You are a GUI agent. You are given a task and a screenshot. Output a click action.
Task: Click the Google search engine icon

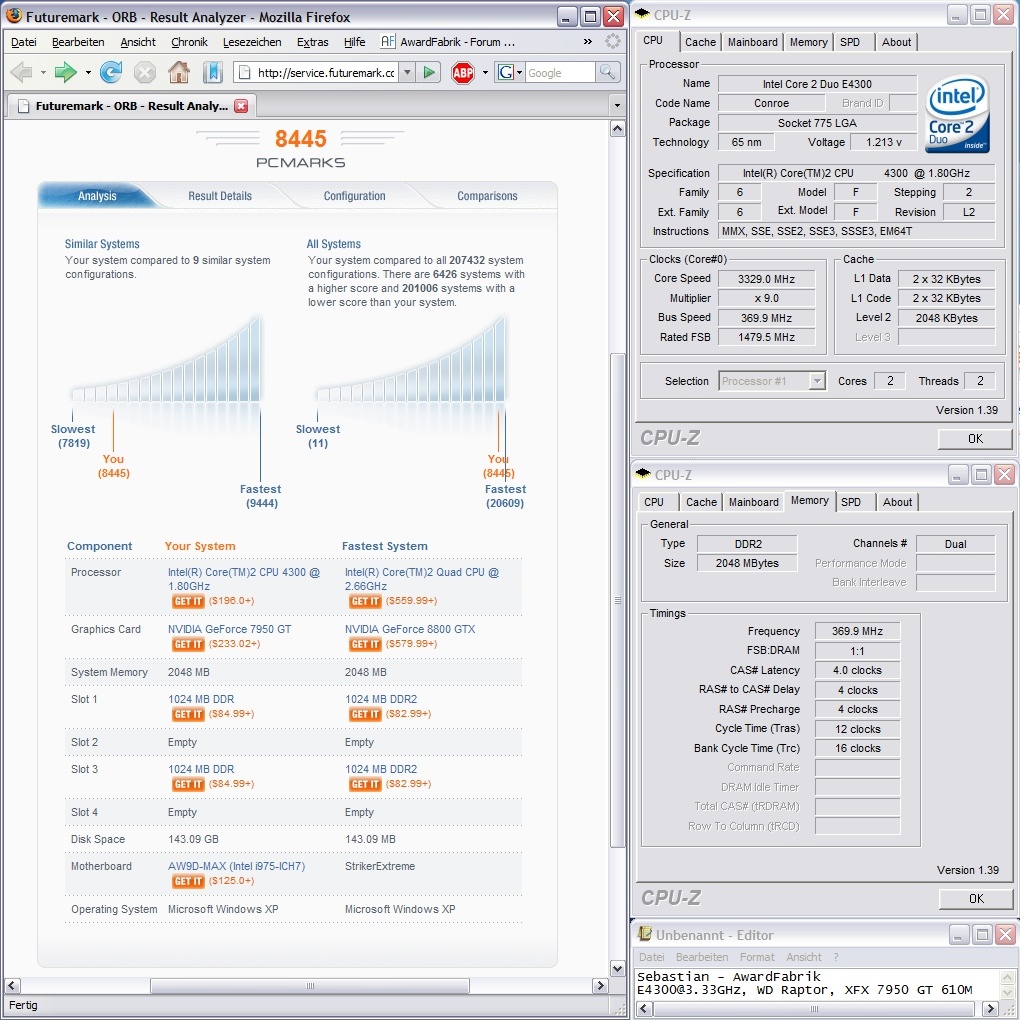pyautogui.click(x=505, y=72)
